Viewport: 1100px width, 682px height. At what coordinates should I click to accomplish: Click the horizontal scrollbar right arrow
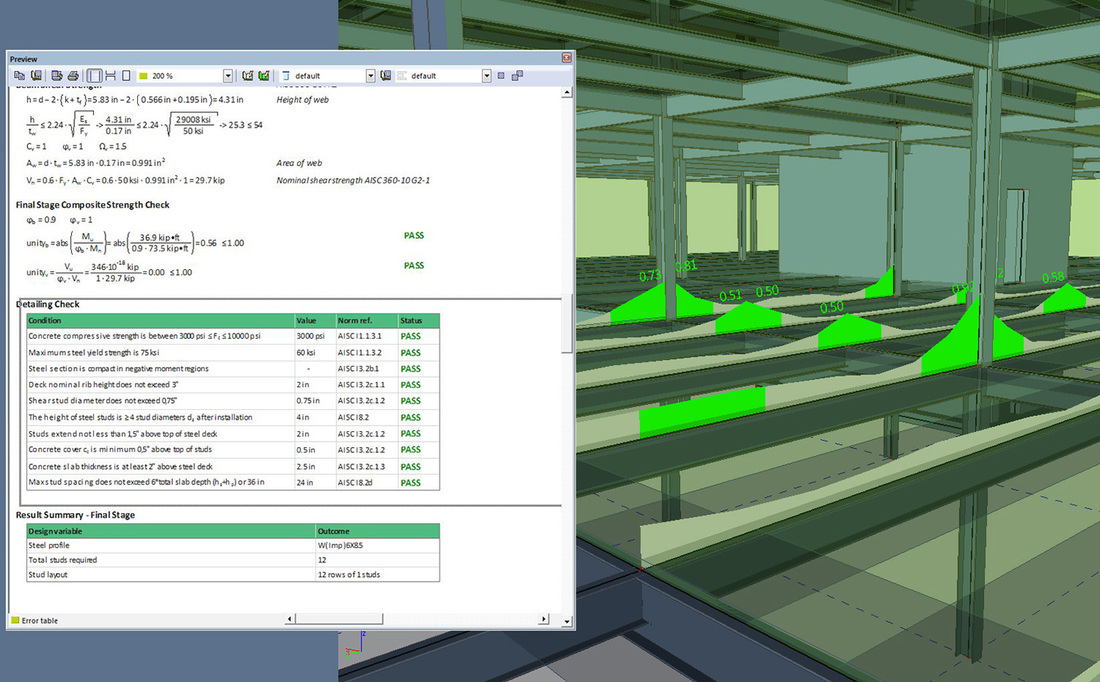[544, 619]
